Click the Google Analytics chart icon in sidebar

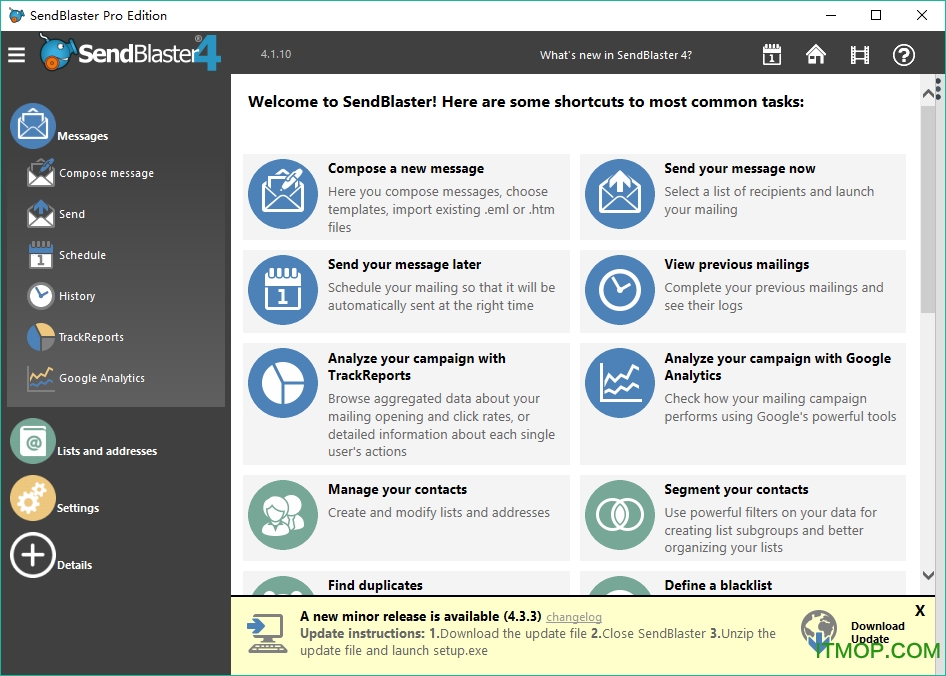41,378
